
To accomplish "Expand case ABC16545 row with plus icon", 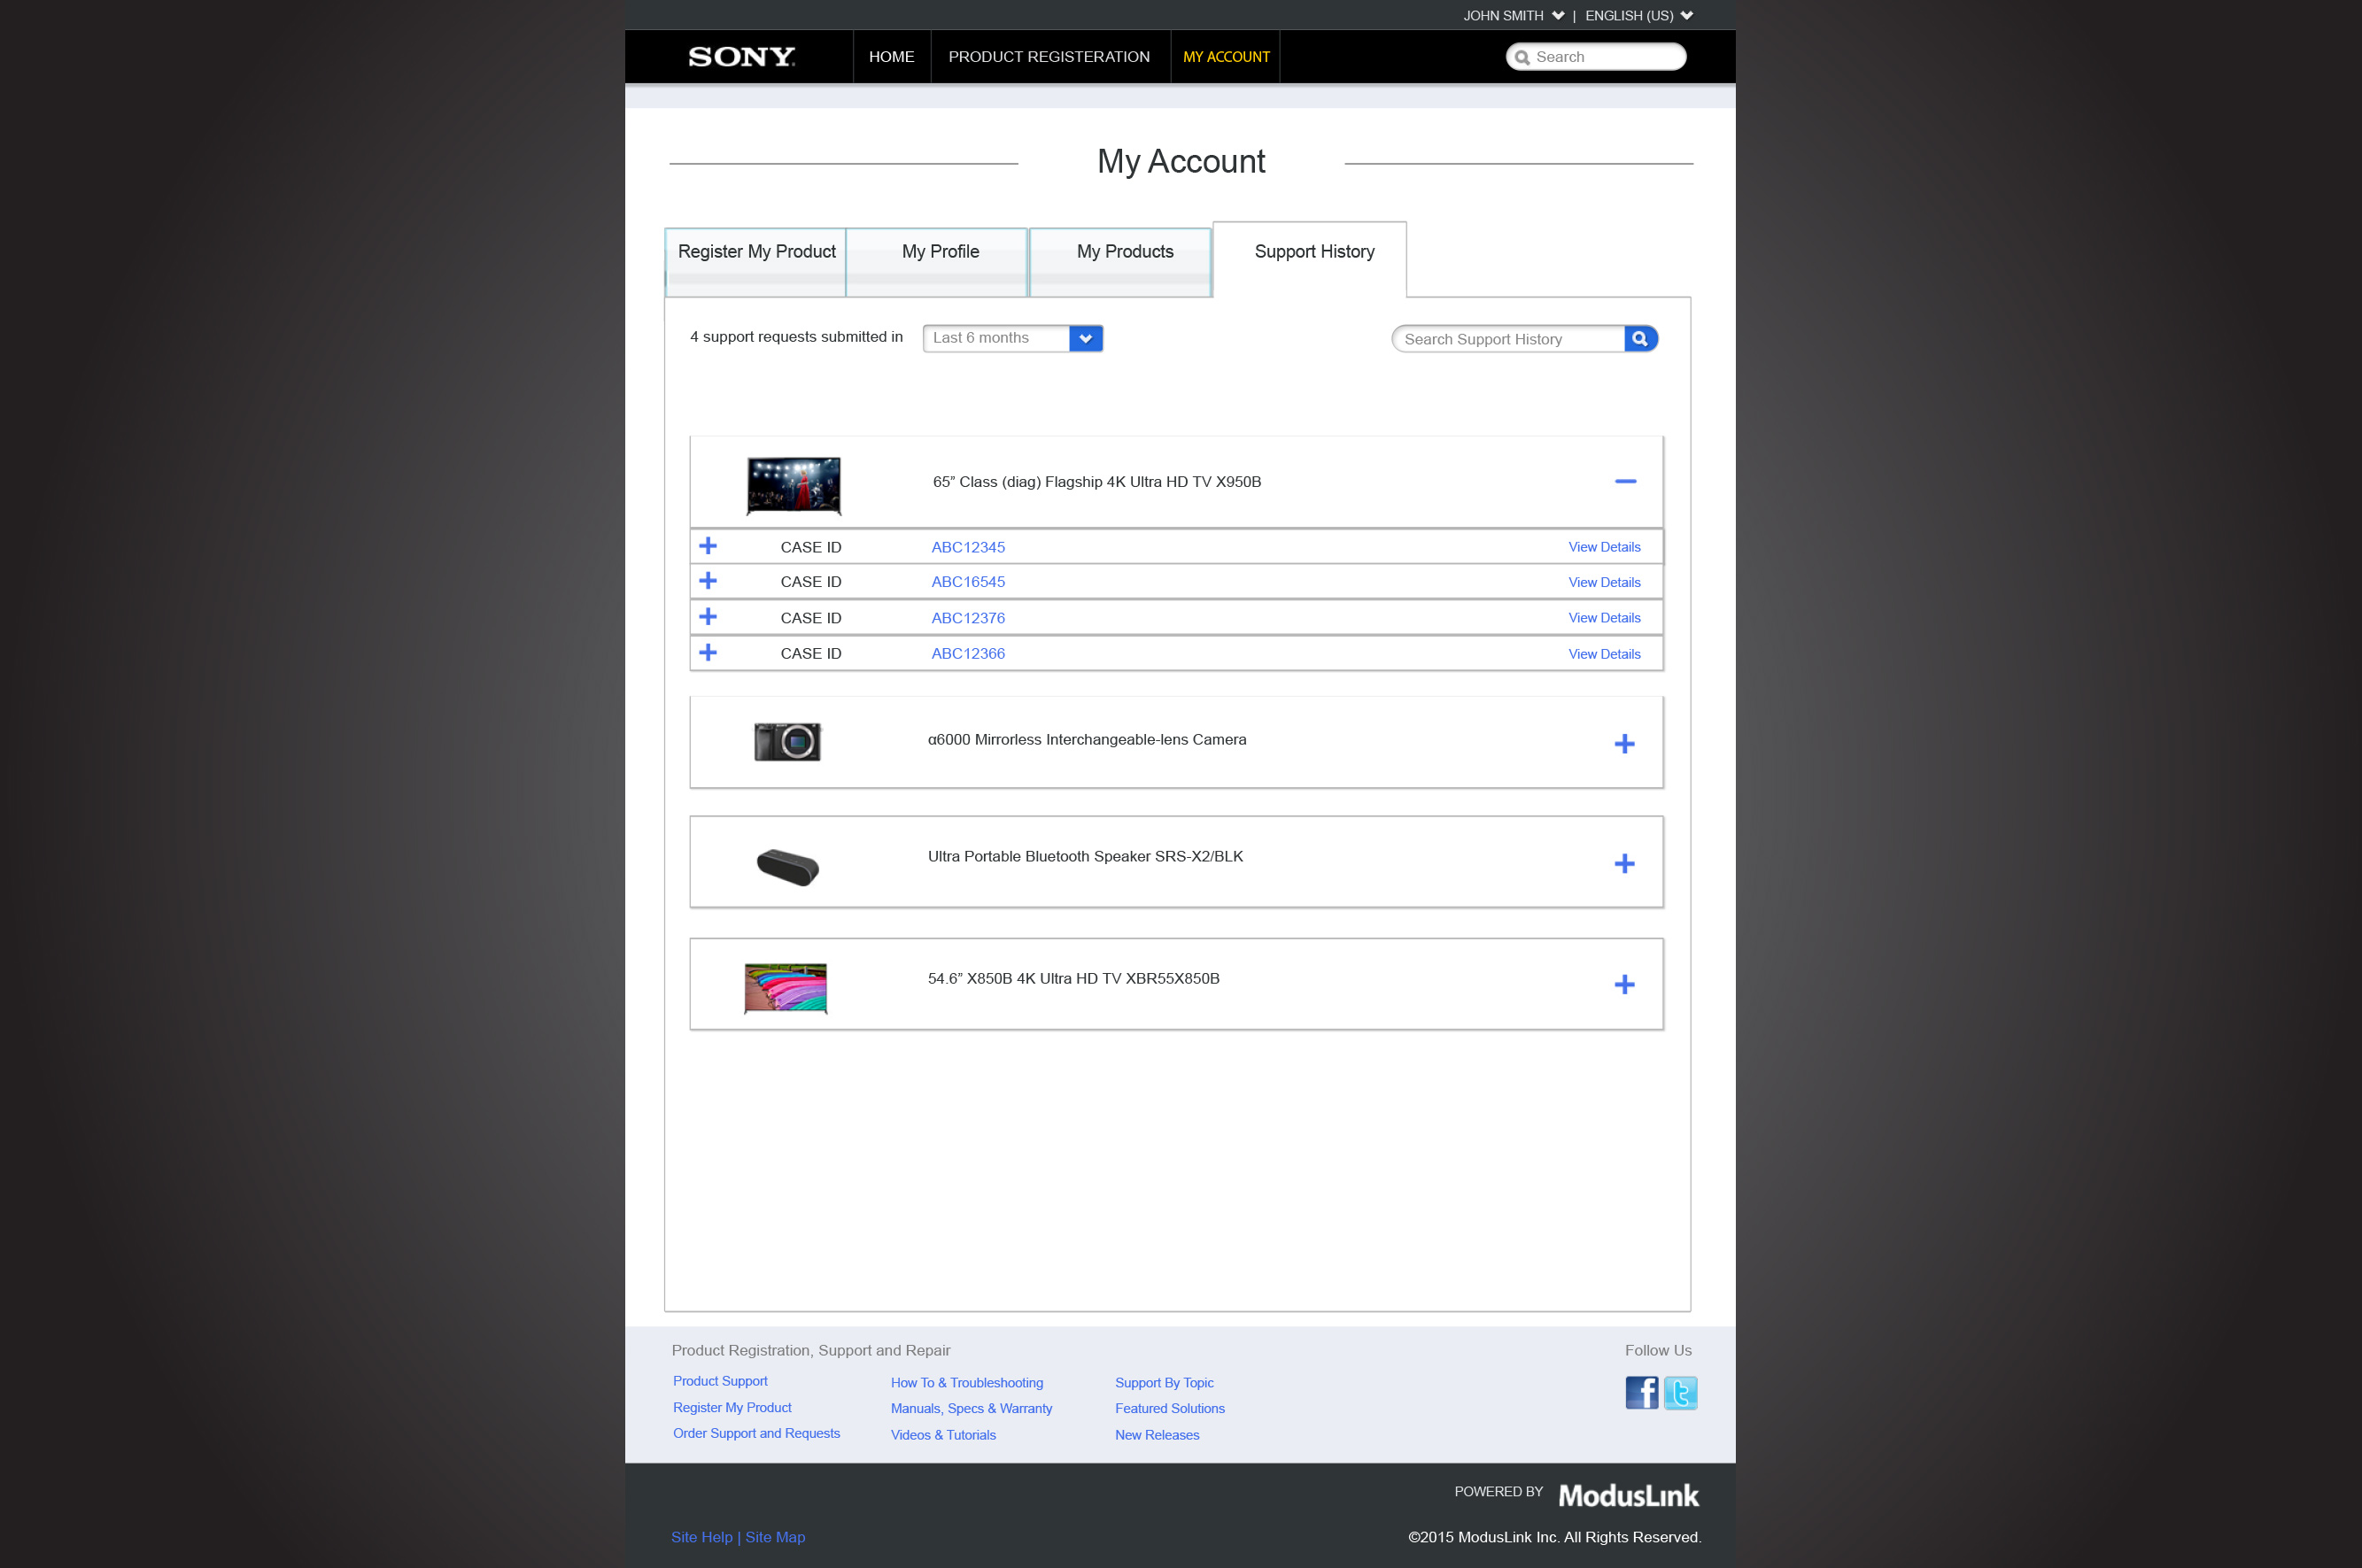I will (x=708, y=581).
